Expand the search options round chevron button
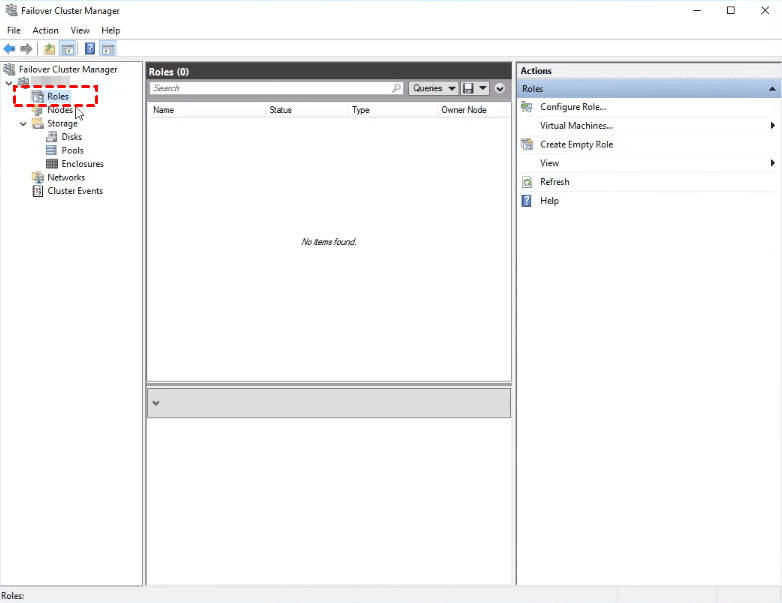The height and width of the screenshot is (603, 782). (500, 88)
